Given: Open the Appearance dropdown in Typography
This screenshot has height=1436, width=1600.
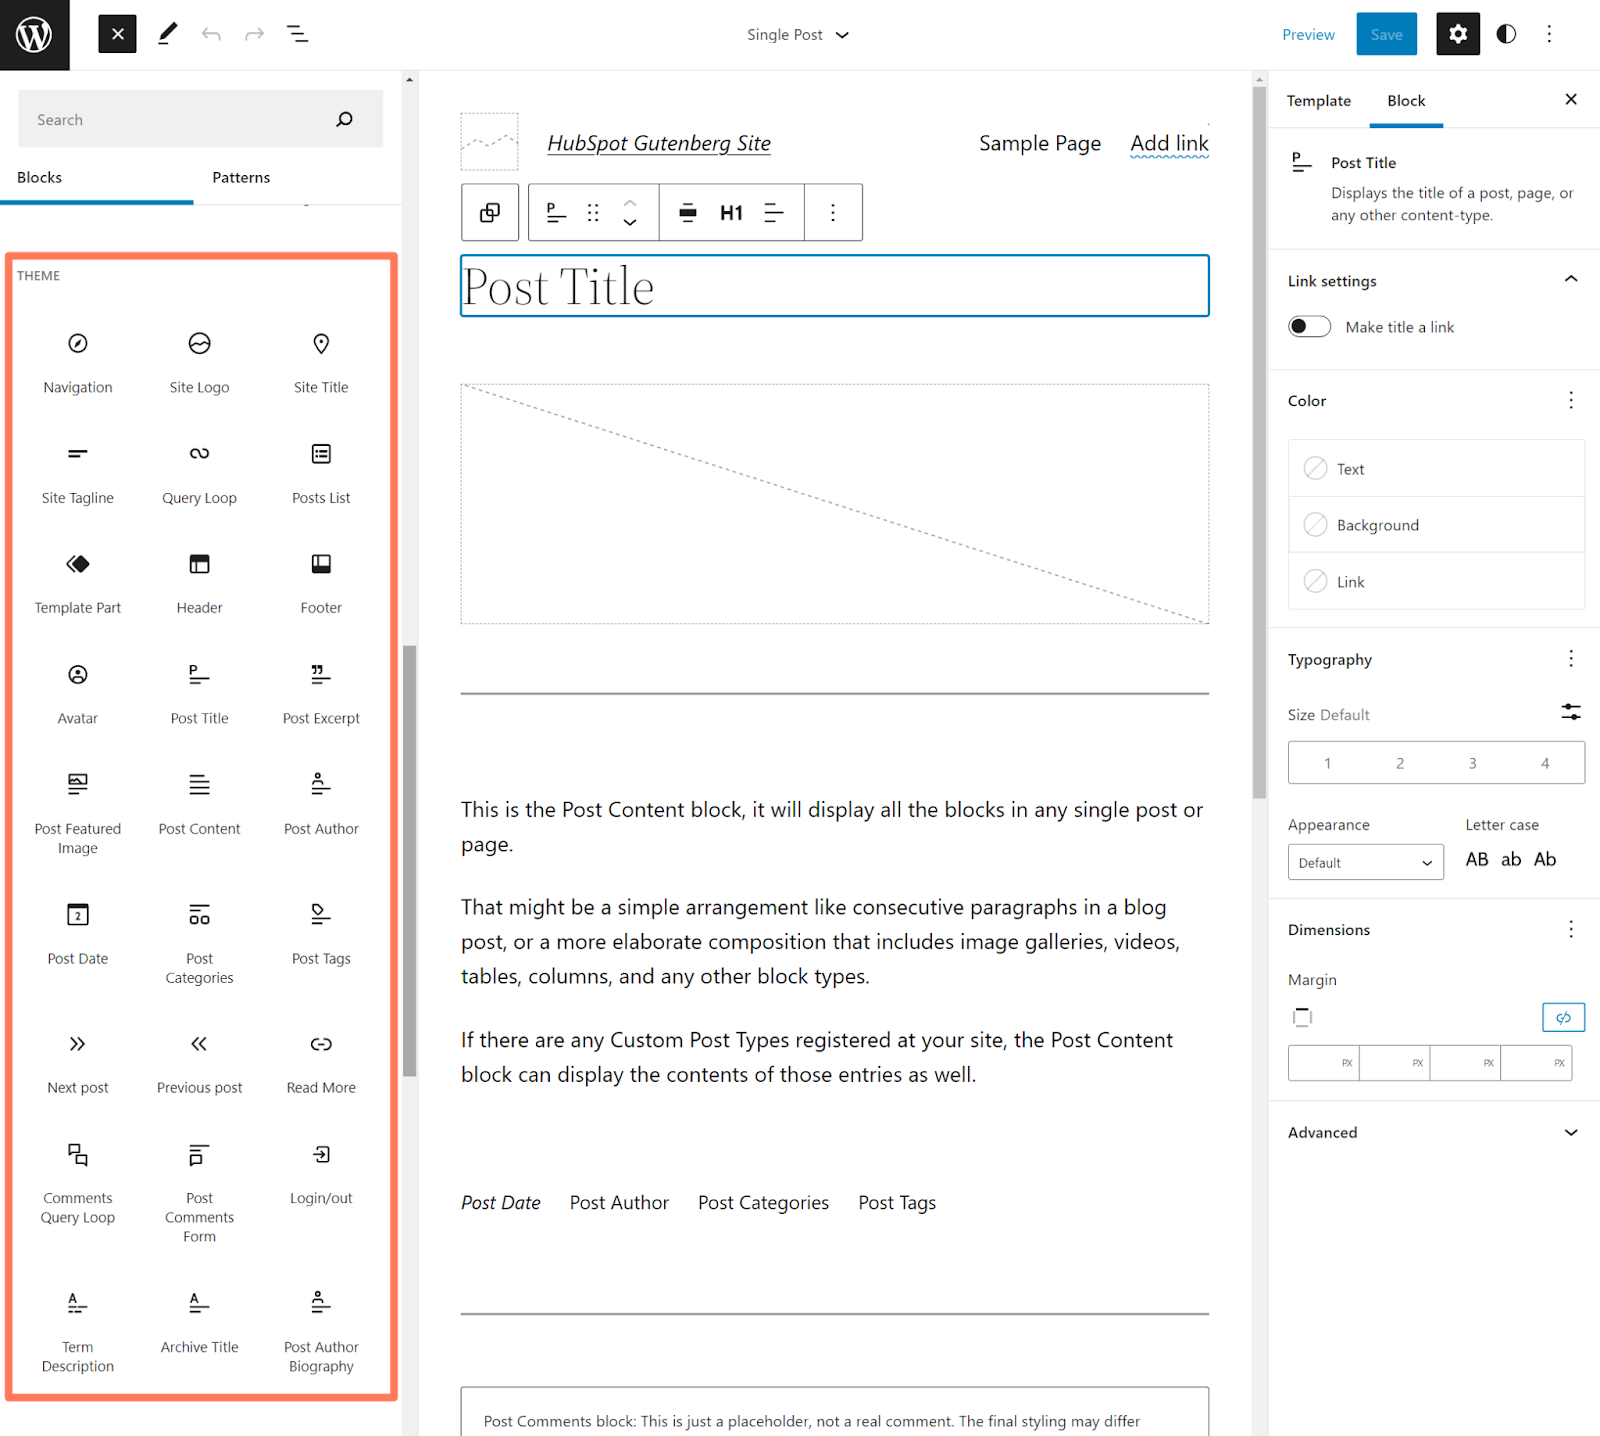Looking at the screenshot, I should pos(1364,861).
